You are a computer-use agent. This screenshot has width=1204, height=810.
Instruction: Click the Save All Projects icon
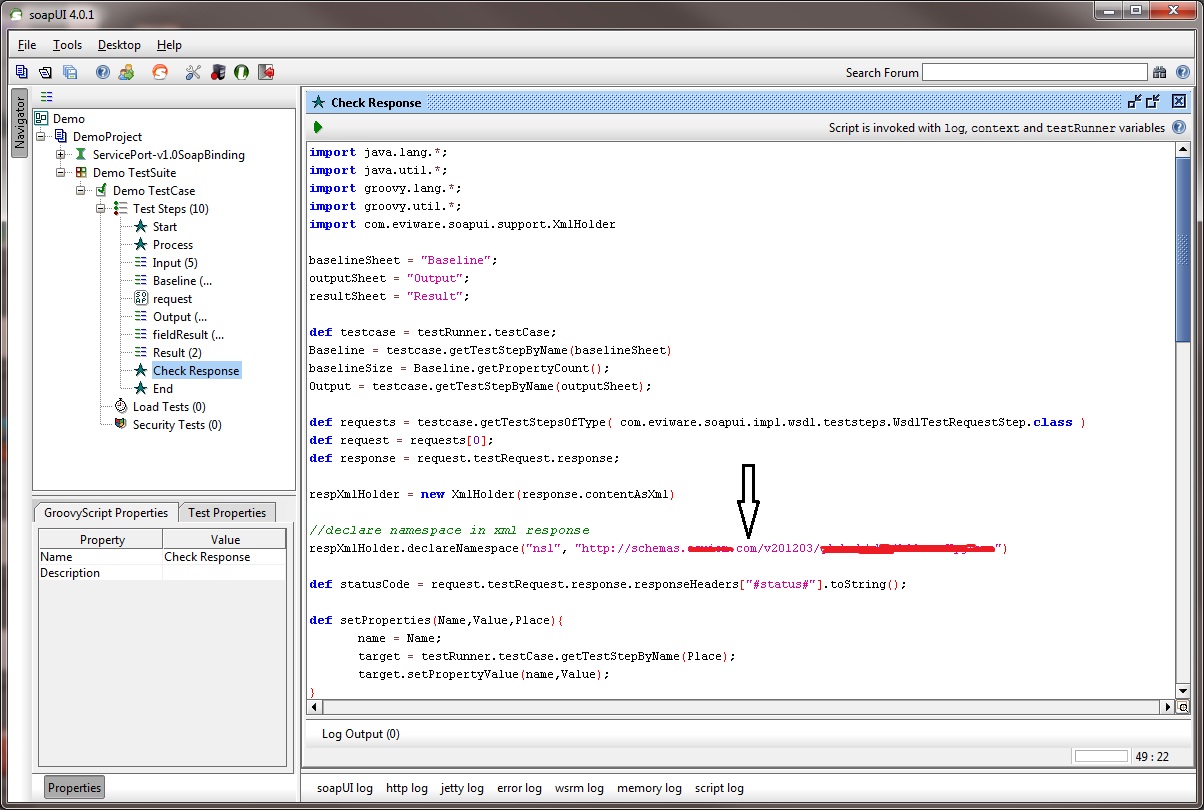70,72
